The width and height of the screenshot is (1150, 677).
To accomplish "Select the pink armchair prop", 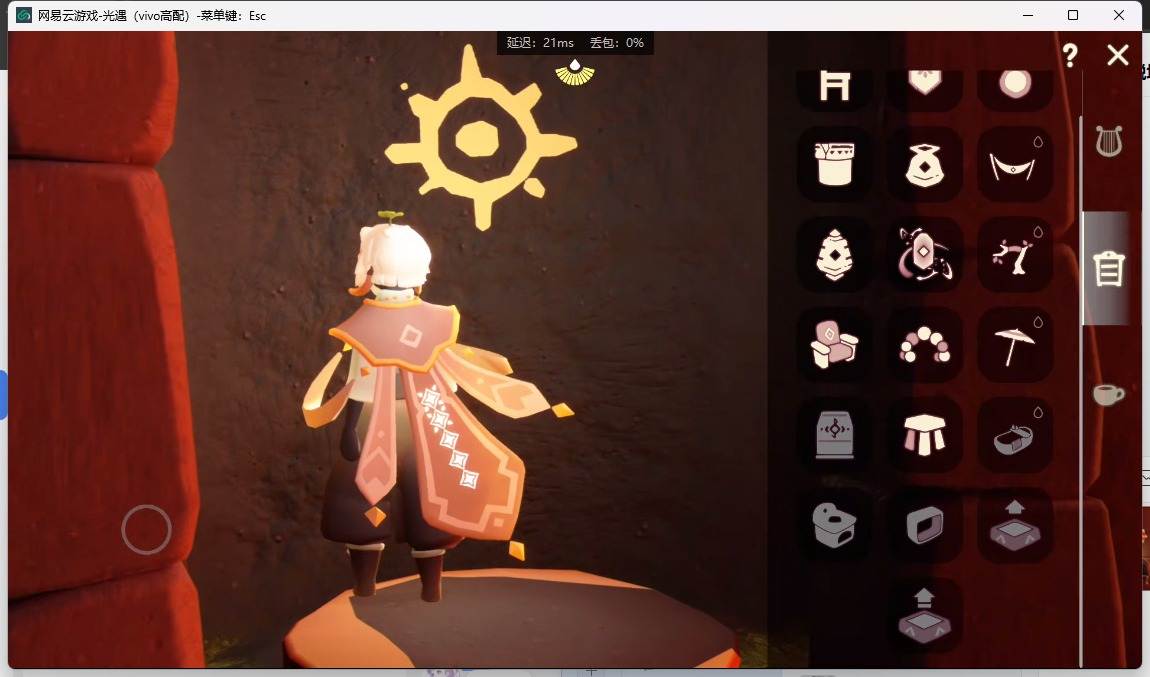I will pyautogui.click(x=835, y=345).
